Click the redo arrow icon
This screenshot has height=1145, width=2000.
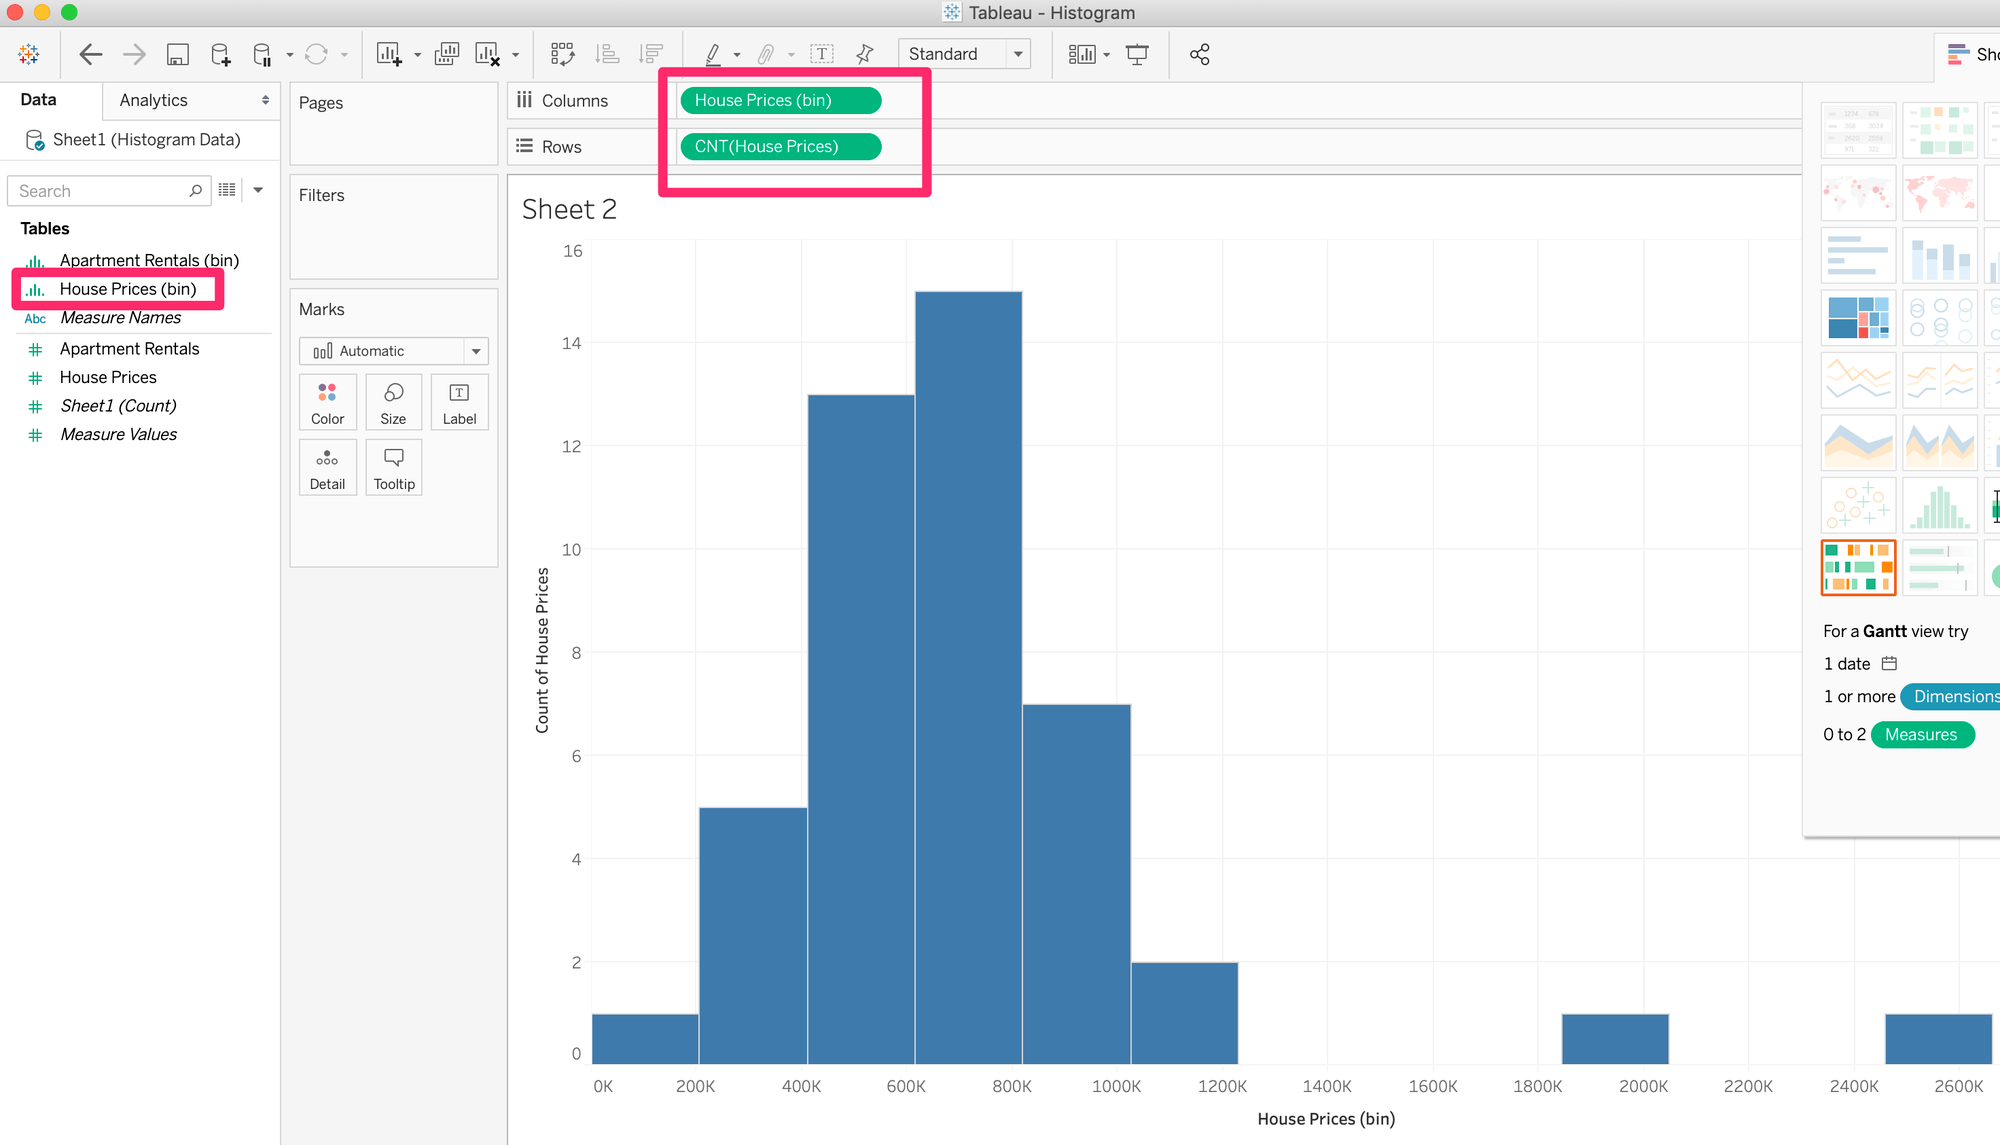pyautogui.click(x=132, y=55)
